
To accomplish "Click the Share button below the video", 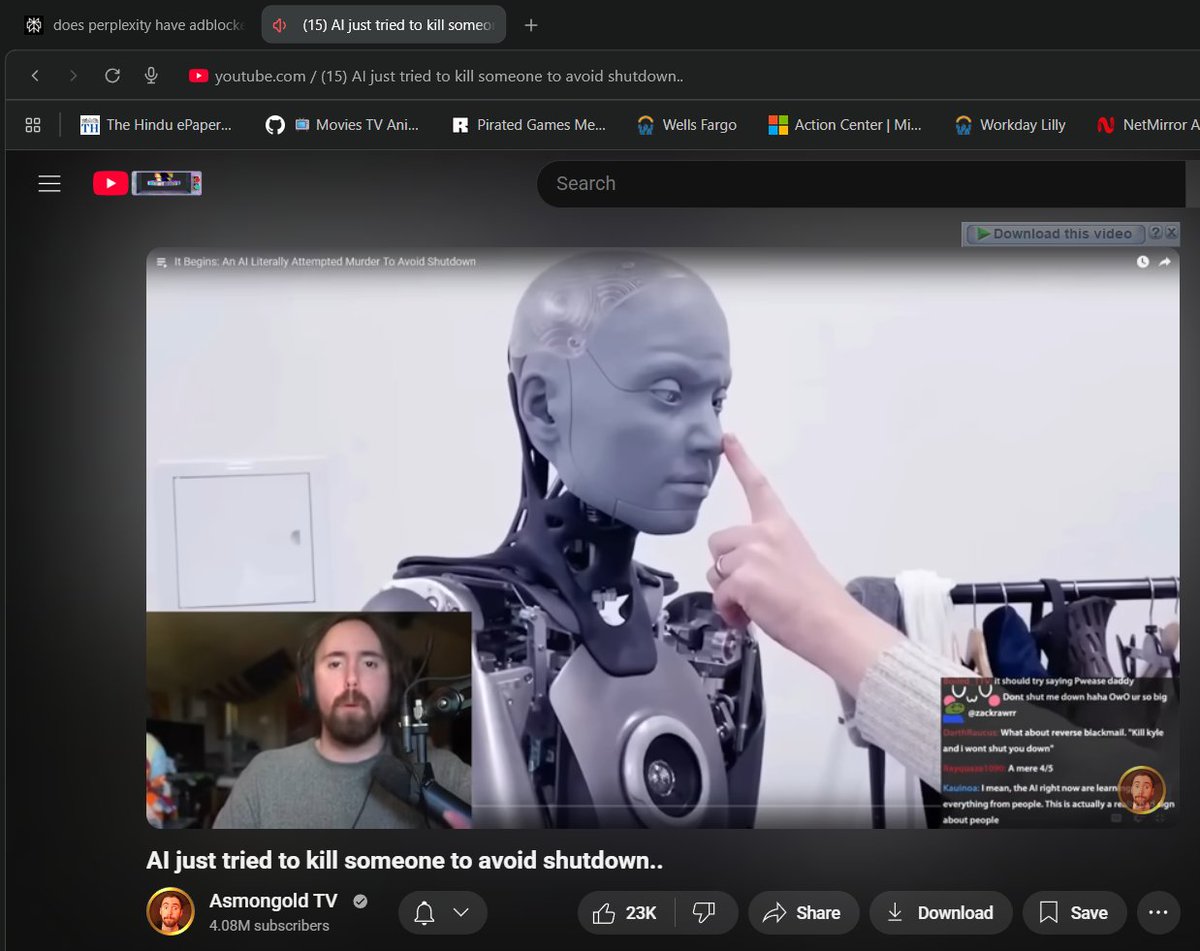I will pyautogui.click(x=803, y=912).
